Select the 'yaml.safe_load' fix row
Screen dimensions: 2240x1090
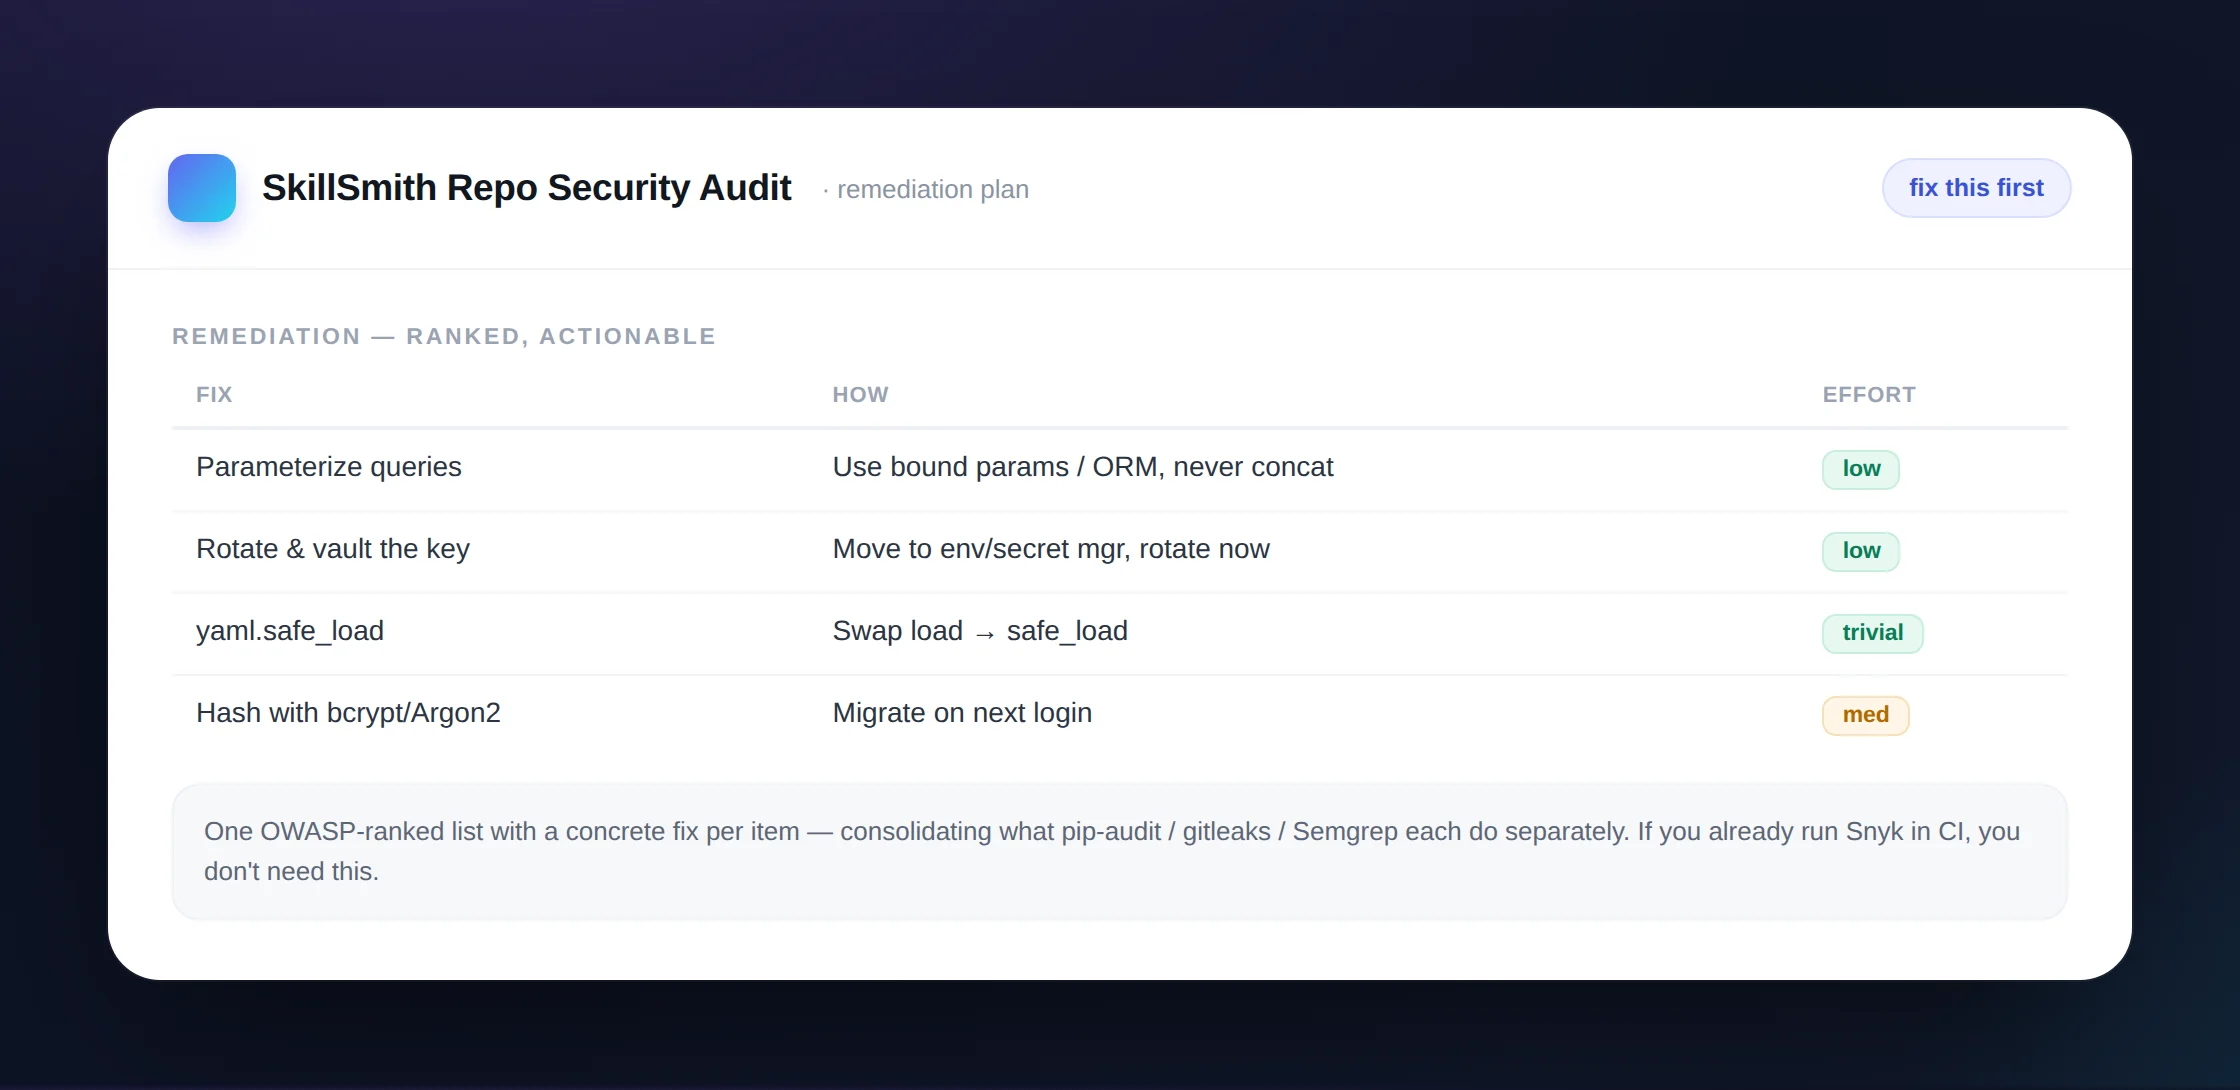coord(1120,633)
